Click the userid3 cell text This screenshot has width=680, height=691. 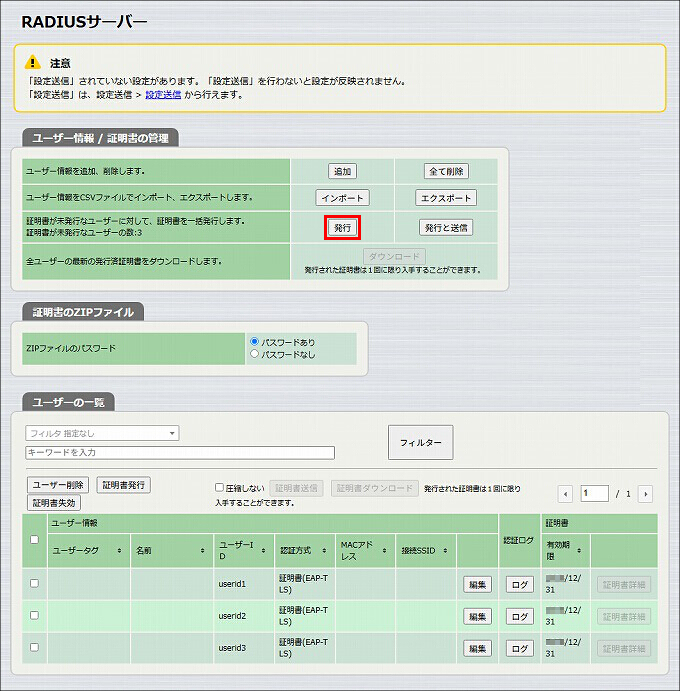pyautogui.click(x=232, y=648)
